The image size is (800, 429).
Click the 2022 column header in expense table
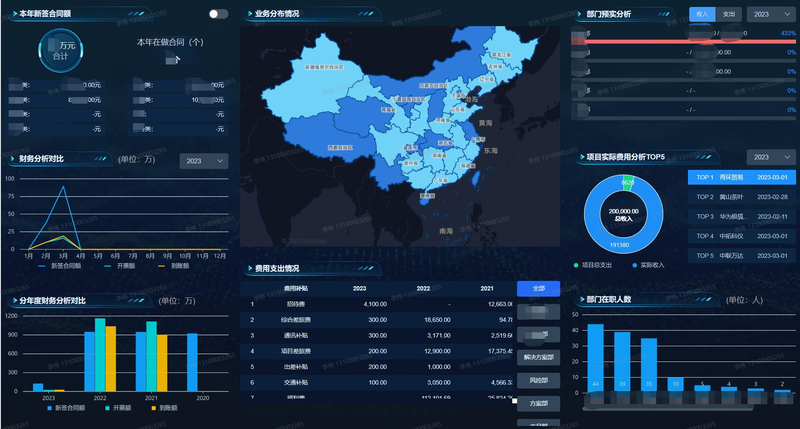coord(423,289)
